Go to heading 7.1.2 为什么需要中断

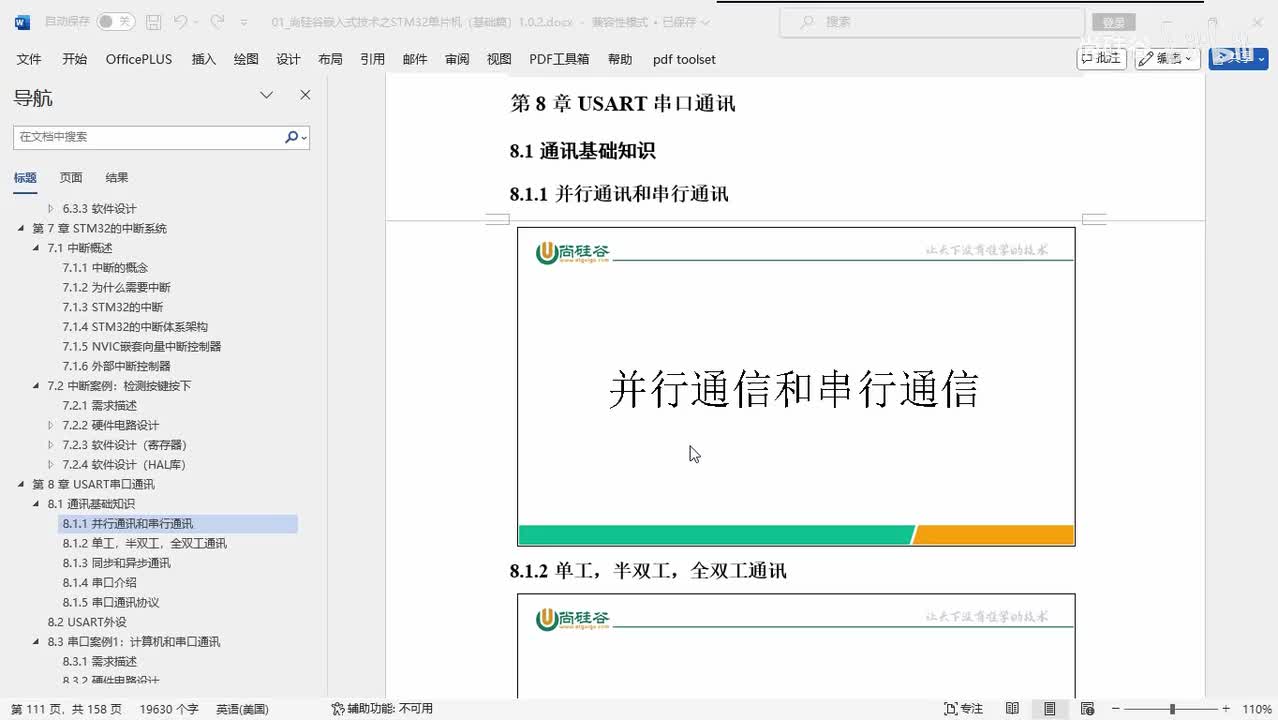(116, 287)
